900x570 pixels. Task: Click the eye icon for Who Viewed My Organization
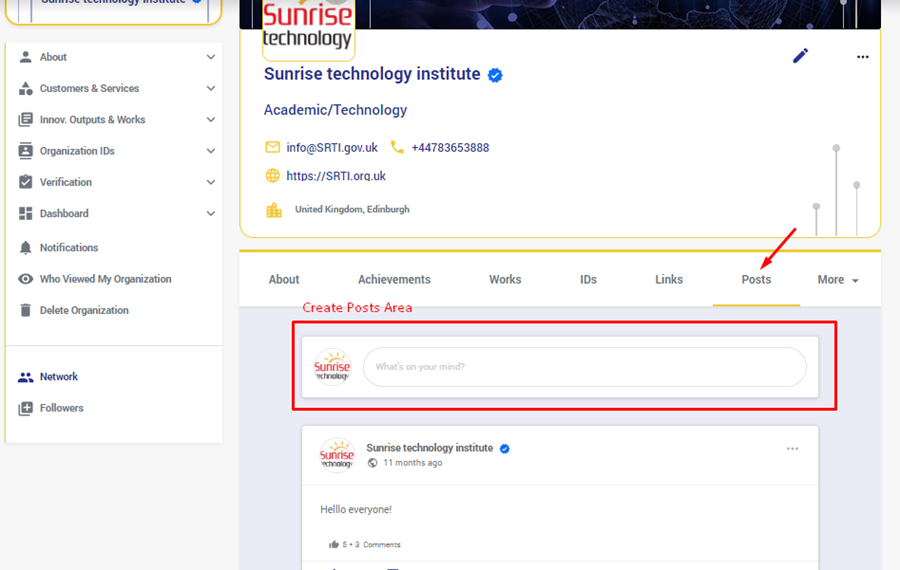26,279
